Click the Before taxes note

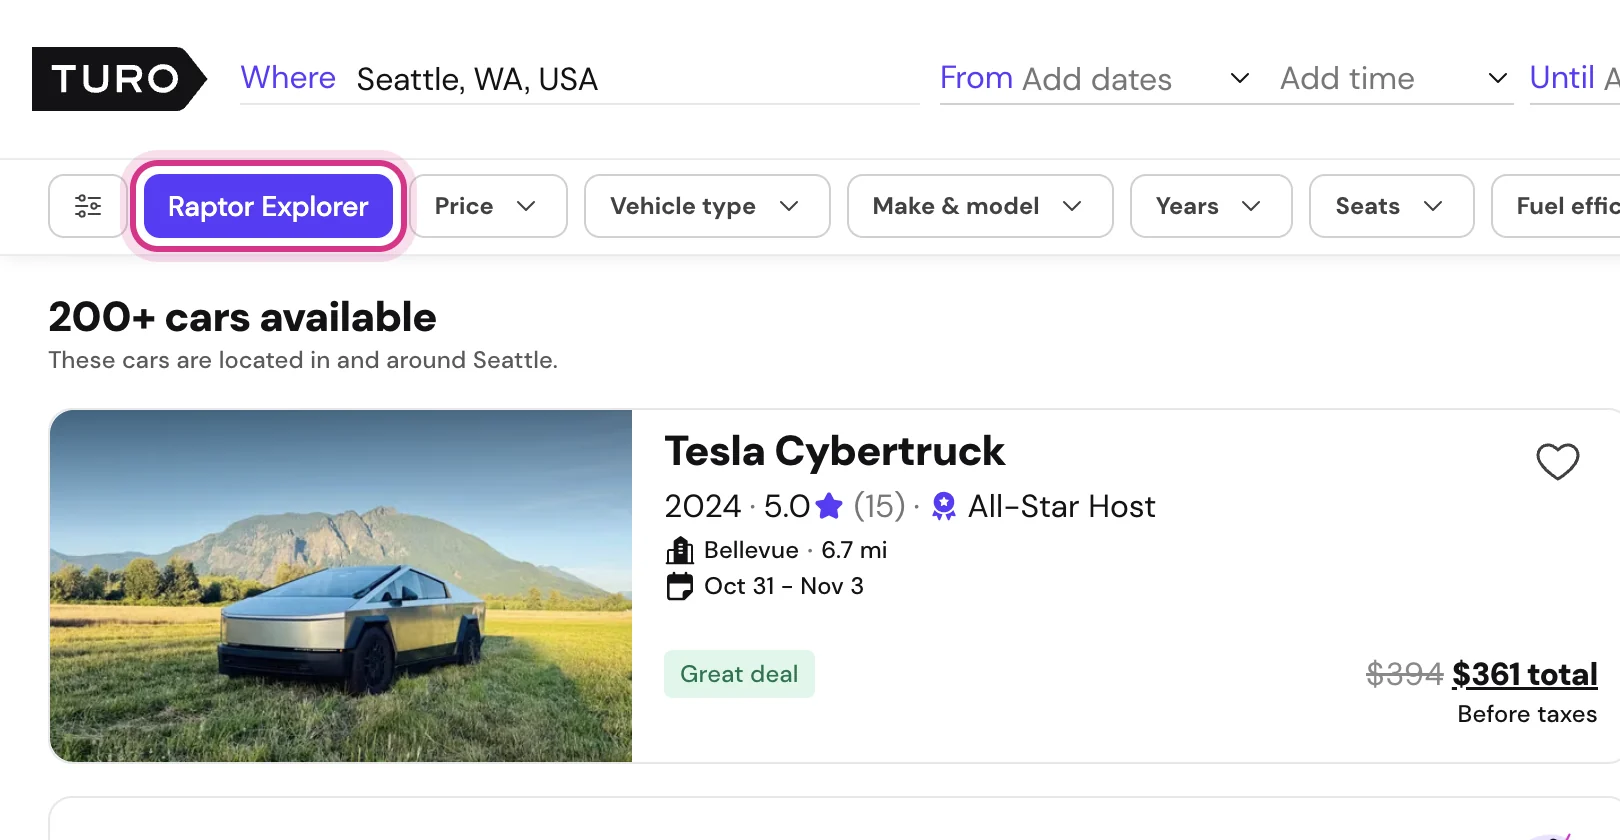(1527, 714)
